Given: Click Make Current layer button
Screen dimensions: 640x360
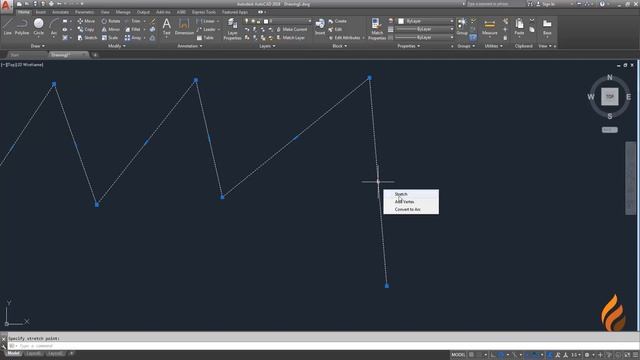Looking at the screenshot, I should [x=292, y=29].
